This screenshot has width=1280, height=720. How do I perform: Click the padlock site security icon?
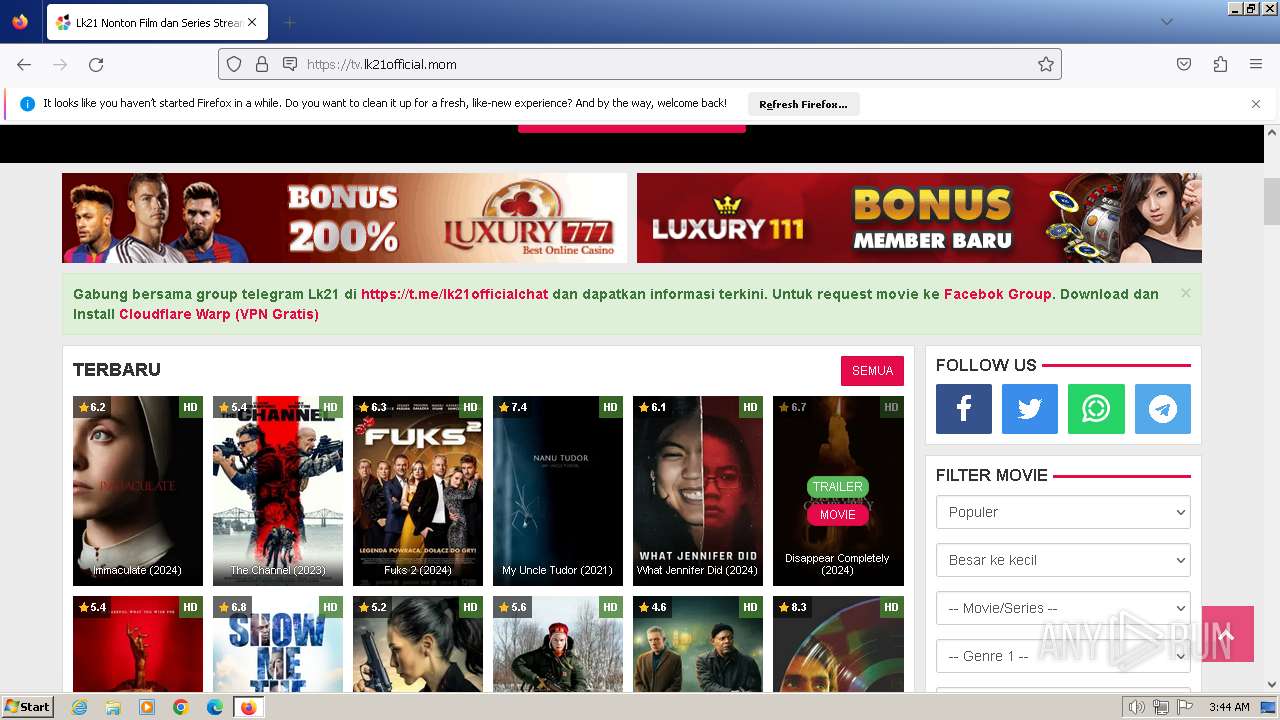[x=262, y=64]
